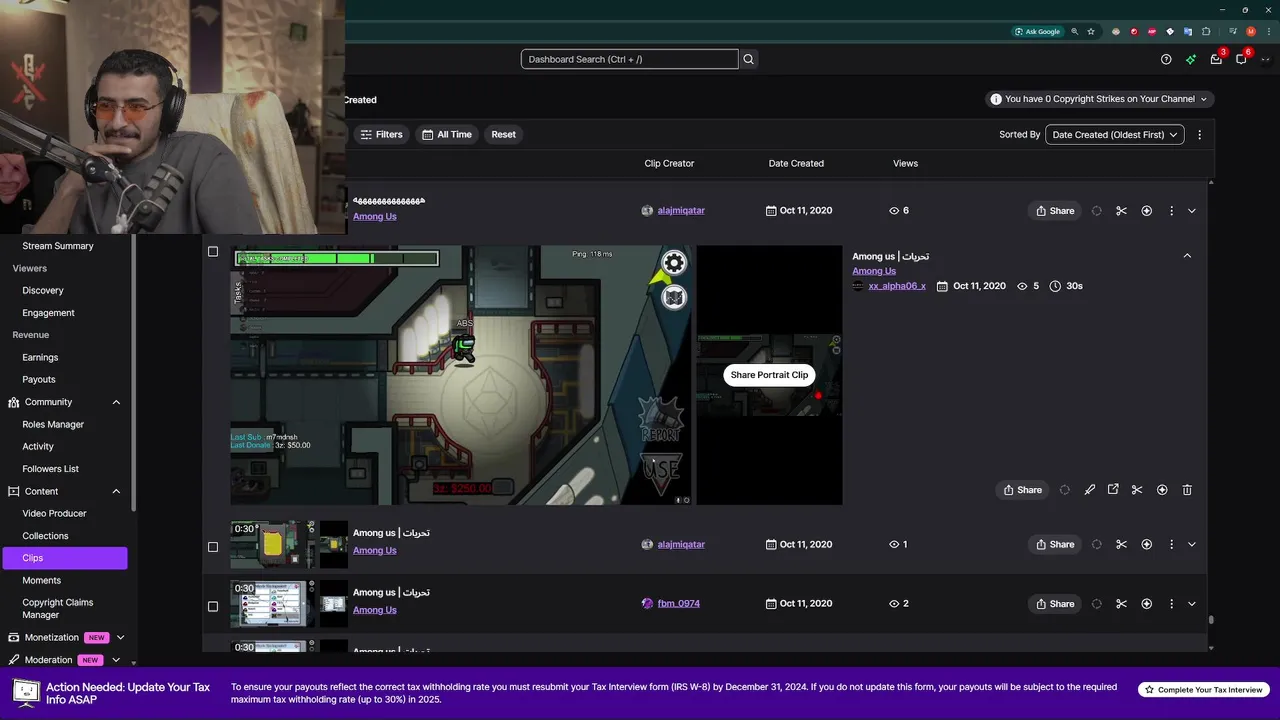This screenshot has height=720, width=1280.
Task: Open three-dot menu in top clip row with 6 views
Action: point(1170,211)
